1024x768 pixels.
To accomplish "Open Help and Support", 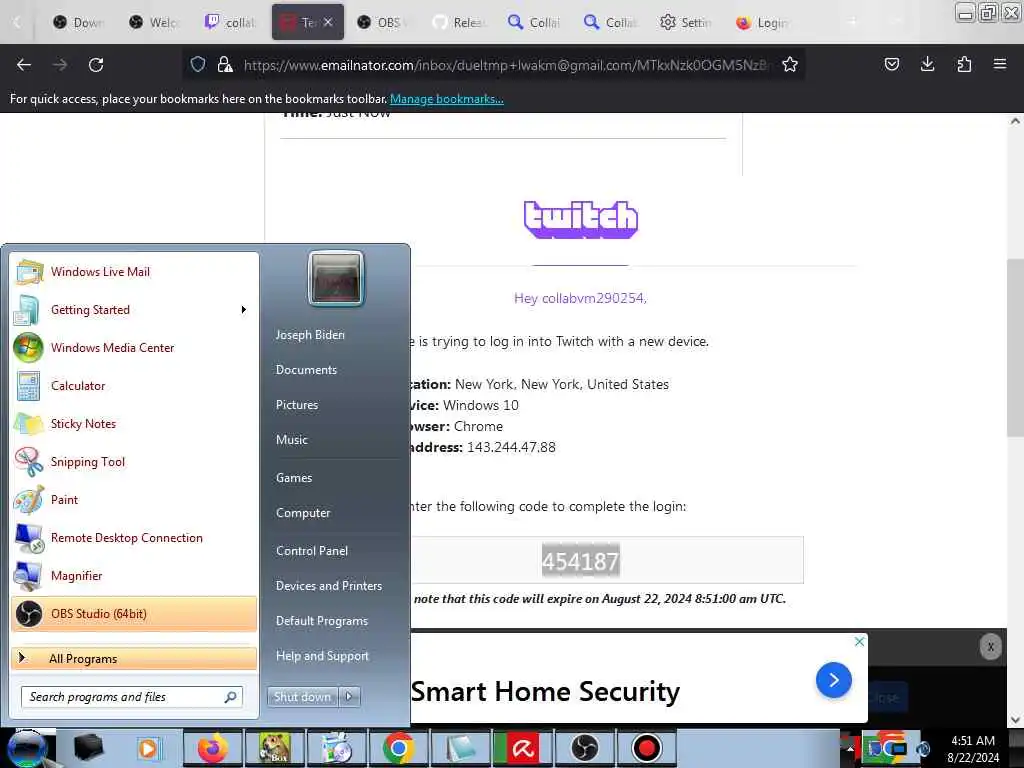I will (322, 656).
